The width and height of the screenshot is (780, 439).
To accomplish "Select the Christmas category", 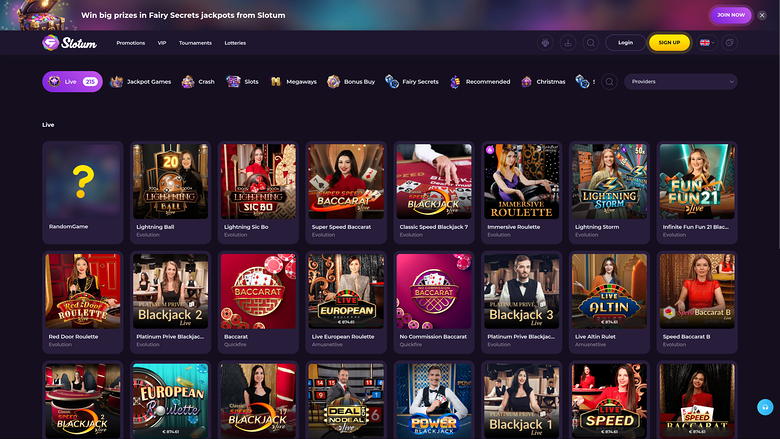I will tap(543, 82).
